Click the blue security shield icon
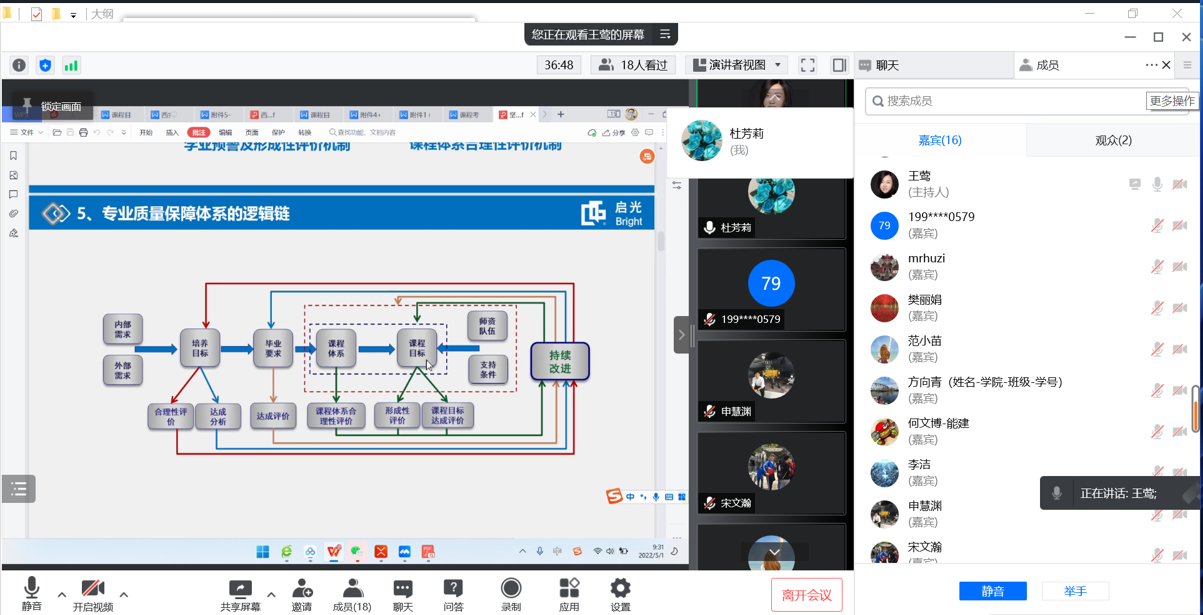This screenshot has height=615, width=1203. coord(45,65)
